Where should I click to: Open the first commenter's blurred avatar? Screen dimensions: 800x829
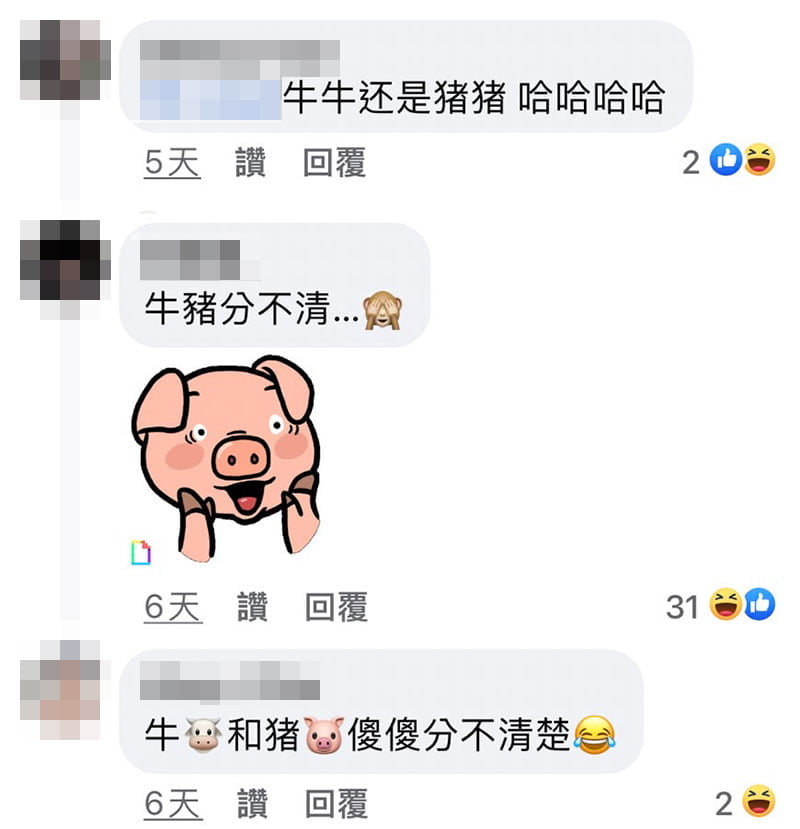[65, 60]
